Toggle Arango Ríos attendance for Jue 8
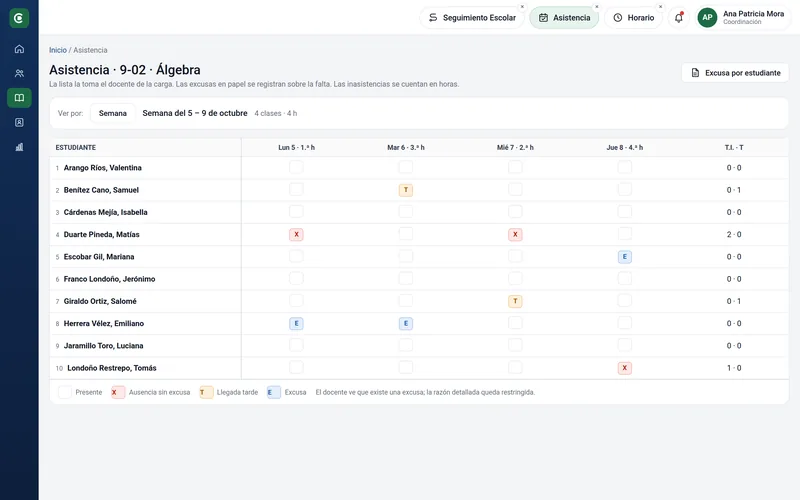 [624, 167]
